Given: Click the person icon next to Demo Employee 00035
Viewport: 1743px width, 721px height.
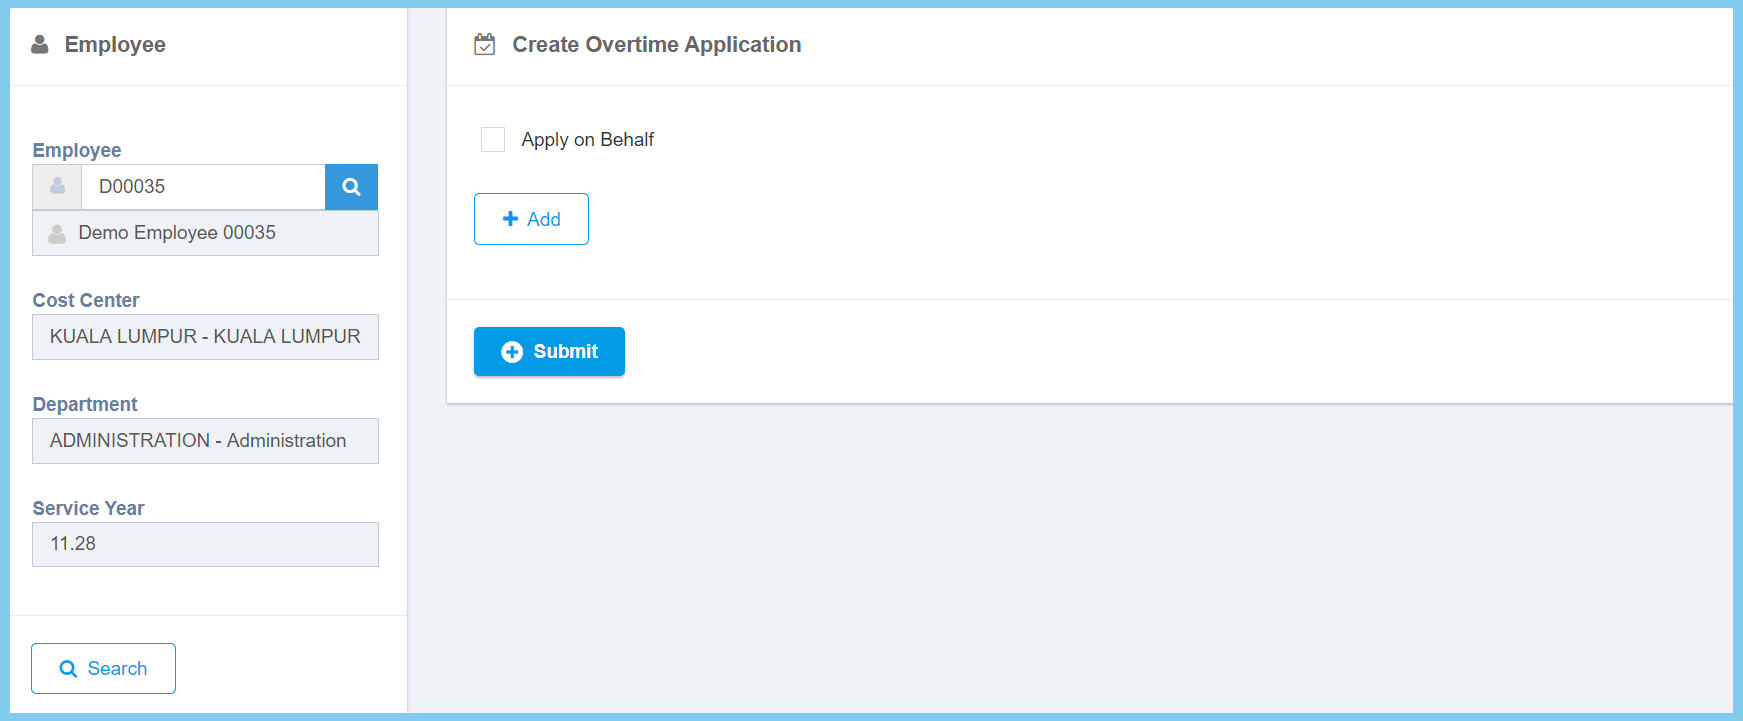Looking at the screenshot, I should tap(57, 233).
